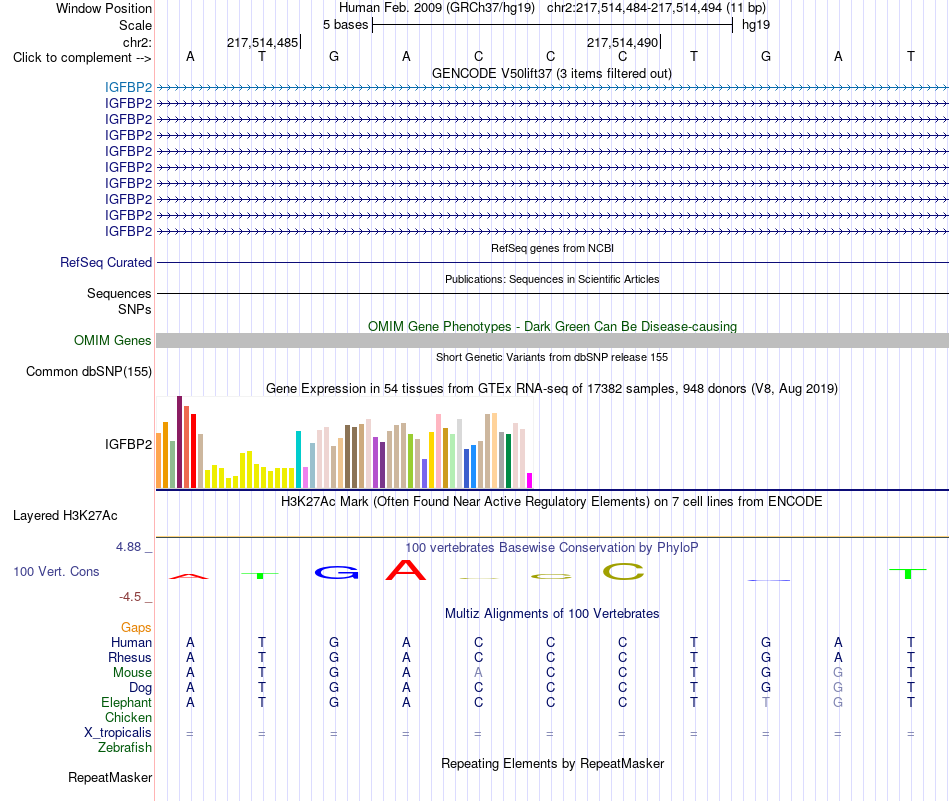Image resolution: width=950 pixels, height=801 pixels.
Task: Click the large red A conservation logo
Action: pos(406,570)
